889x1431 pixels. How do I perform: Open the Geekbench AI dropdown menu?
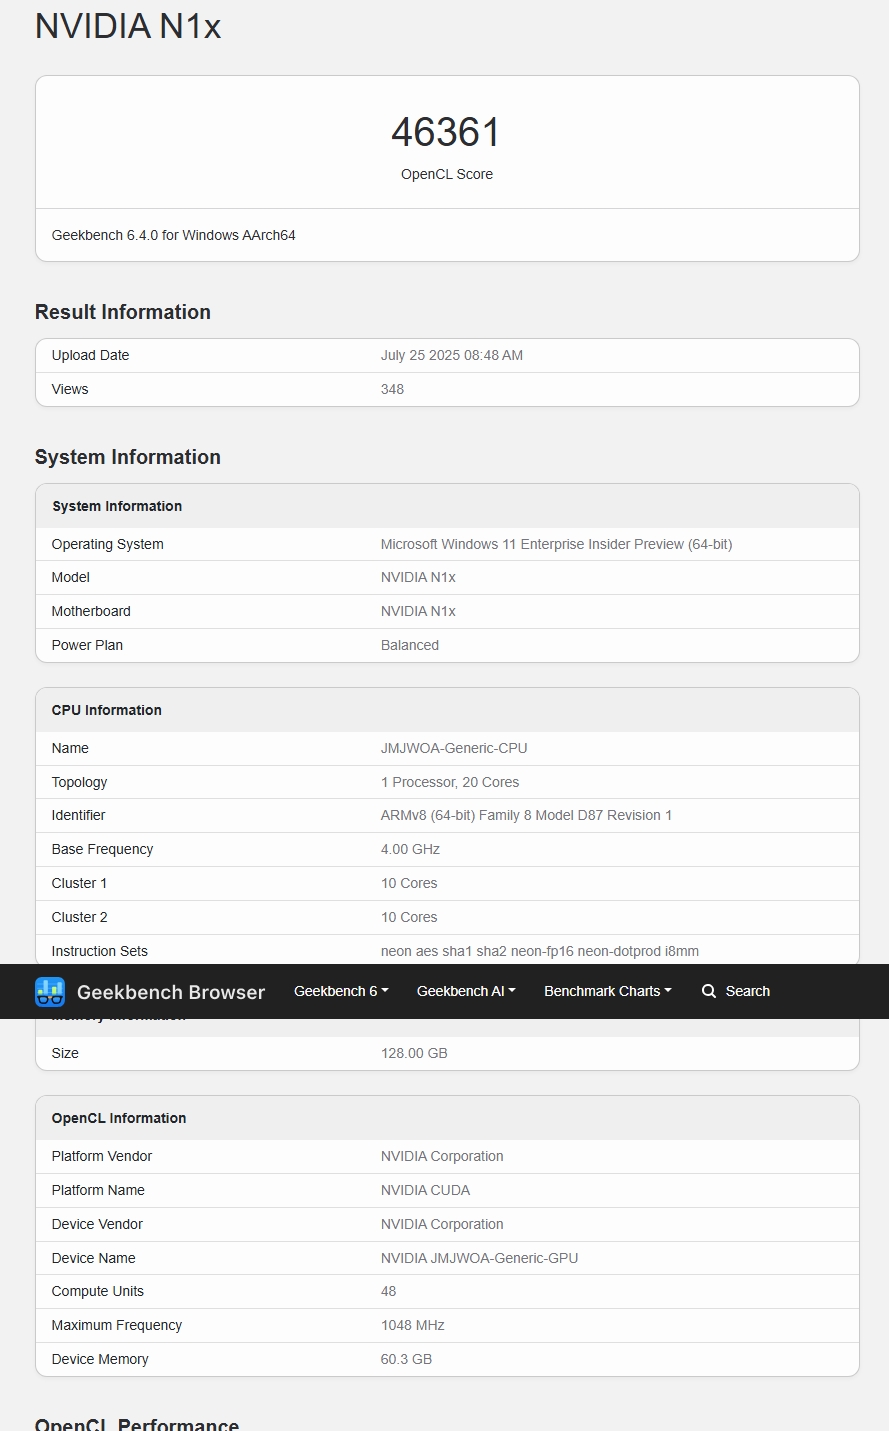point(466,991)
